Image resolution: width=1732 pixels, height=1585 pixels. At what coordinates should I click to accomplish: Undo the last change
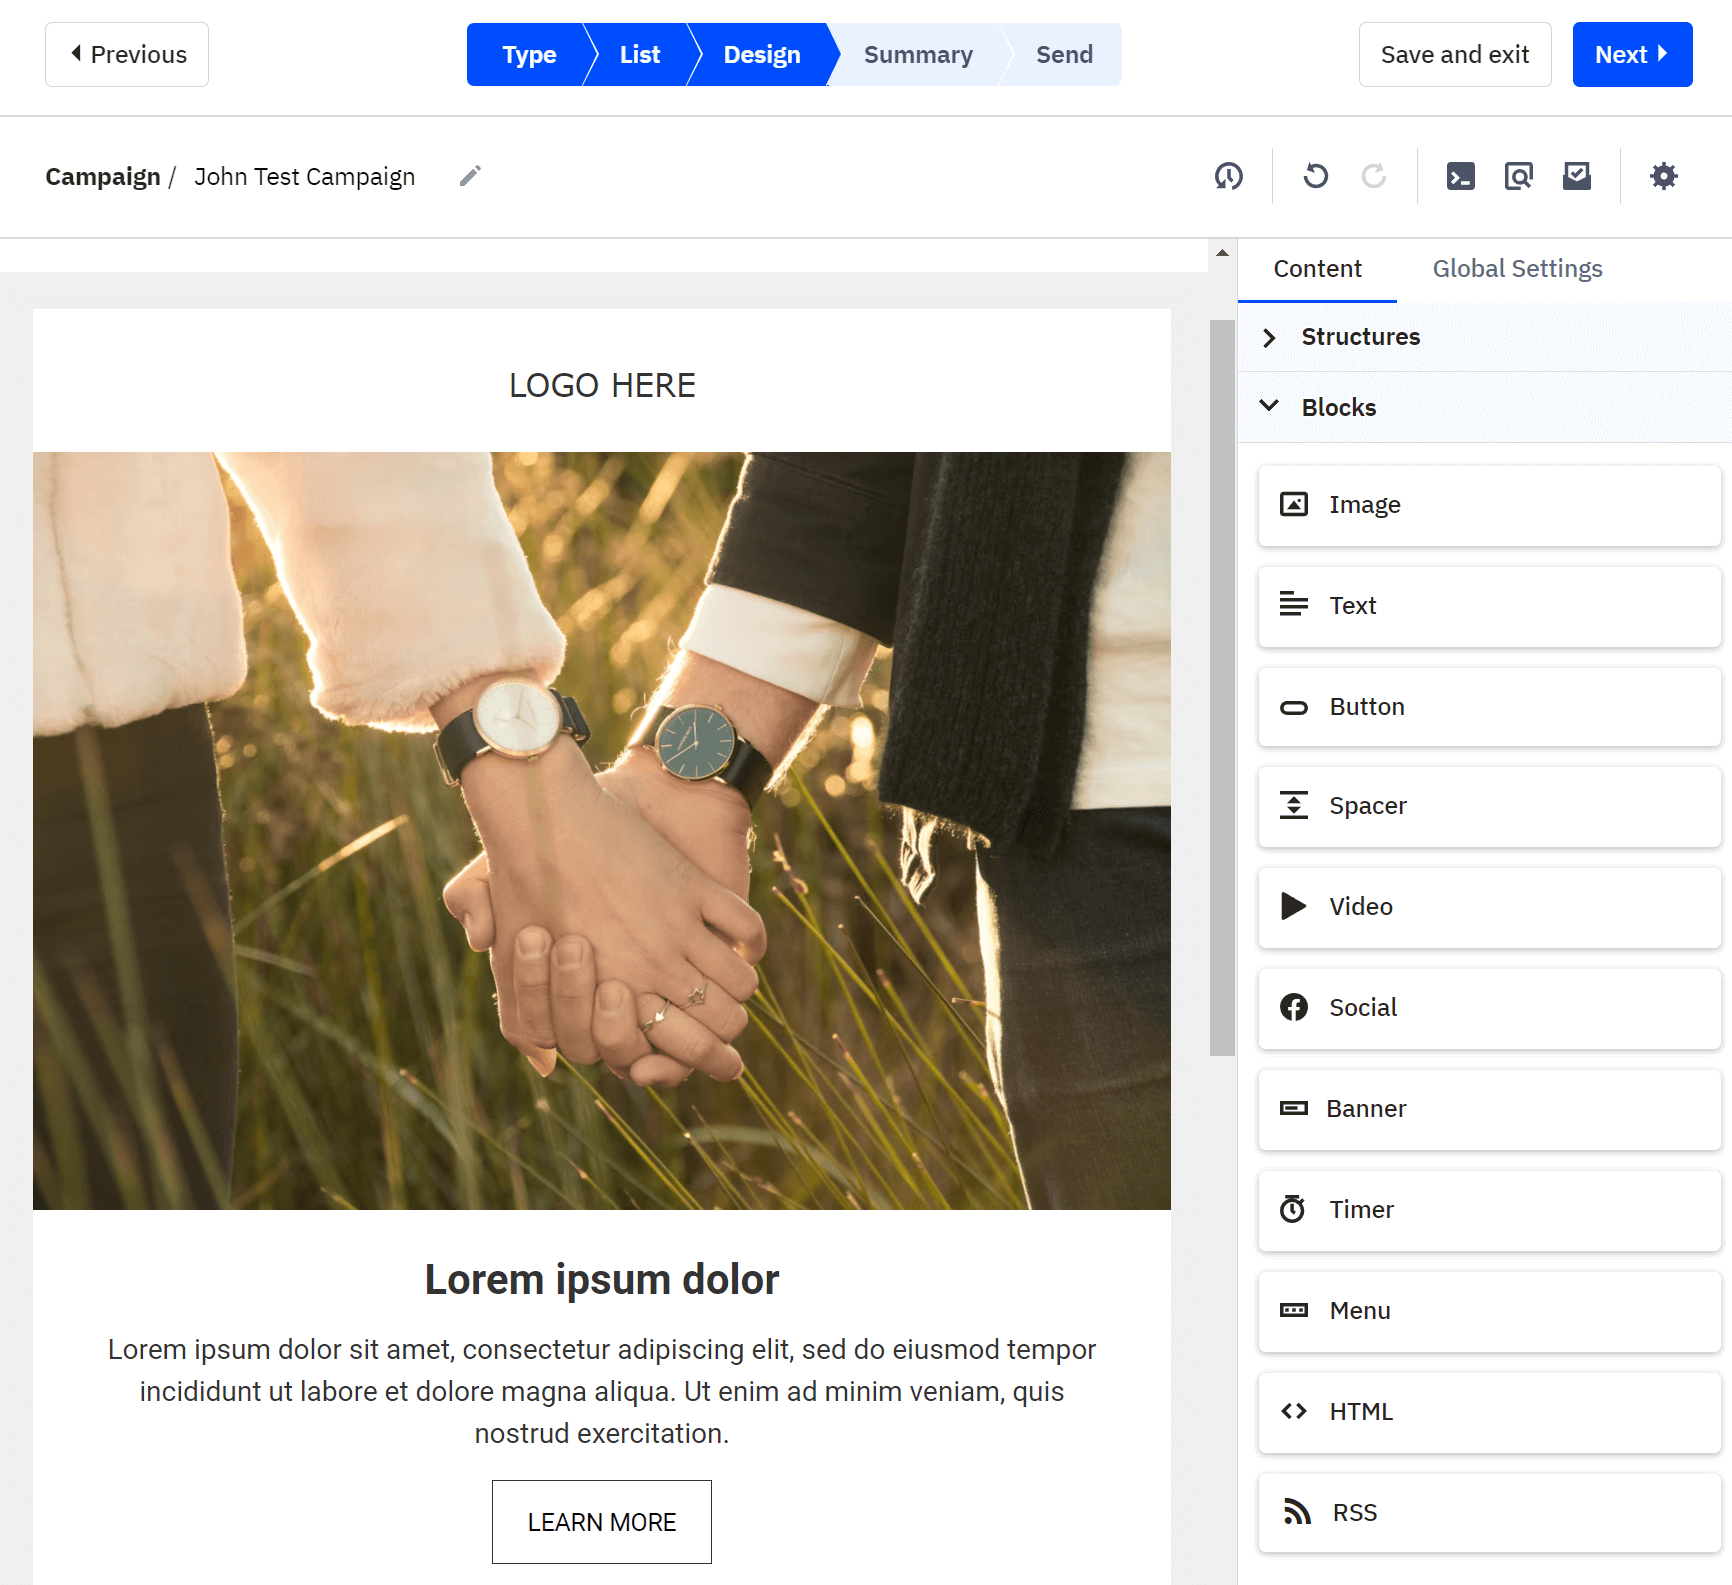coord(1316,176)
